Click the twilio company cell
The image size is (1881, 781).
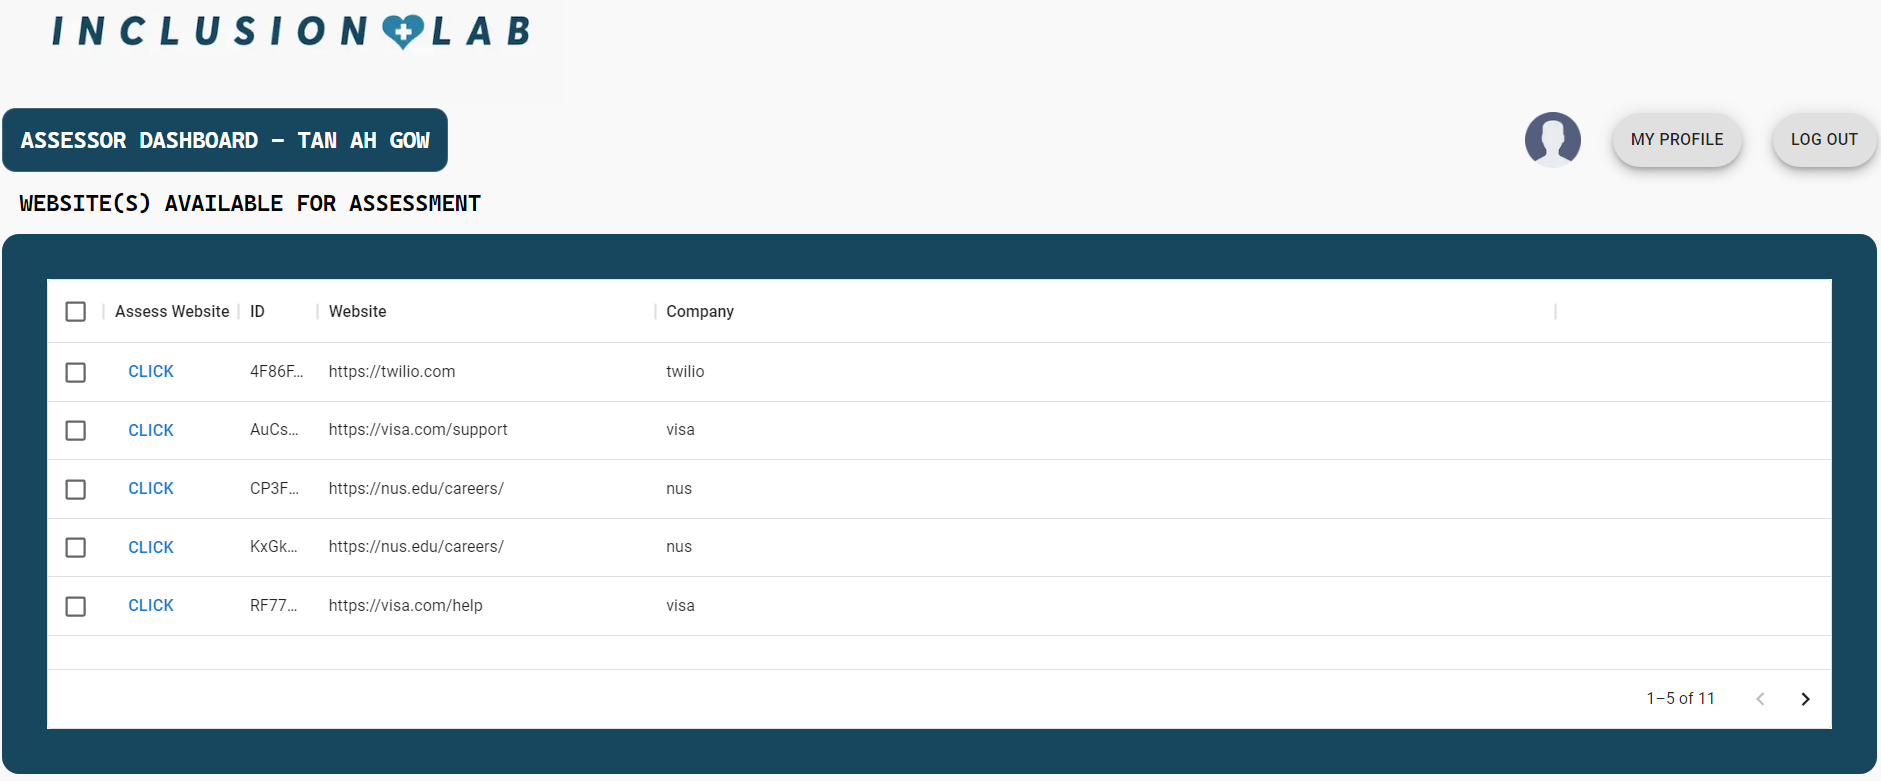[685, 371]
